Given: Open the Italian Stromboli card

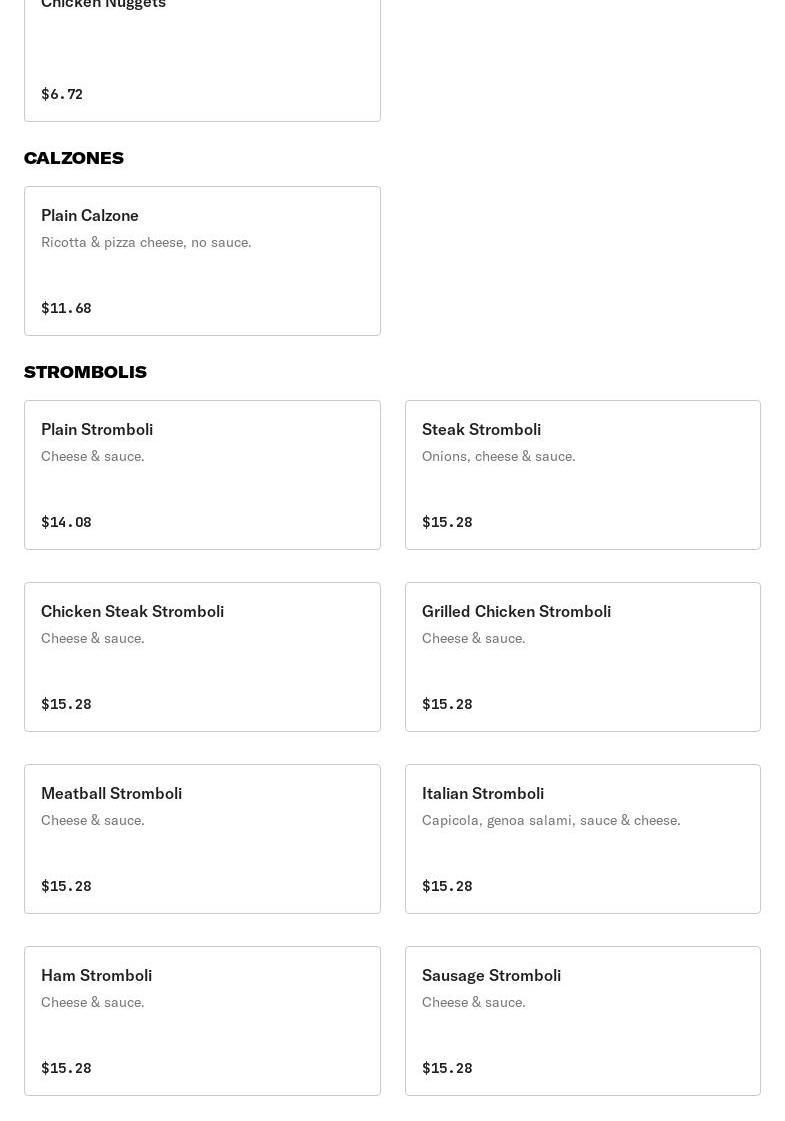Looking at the screenshot, I should pos(582,839).
